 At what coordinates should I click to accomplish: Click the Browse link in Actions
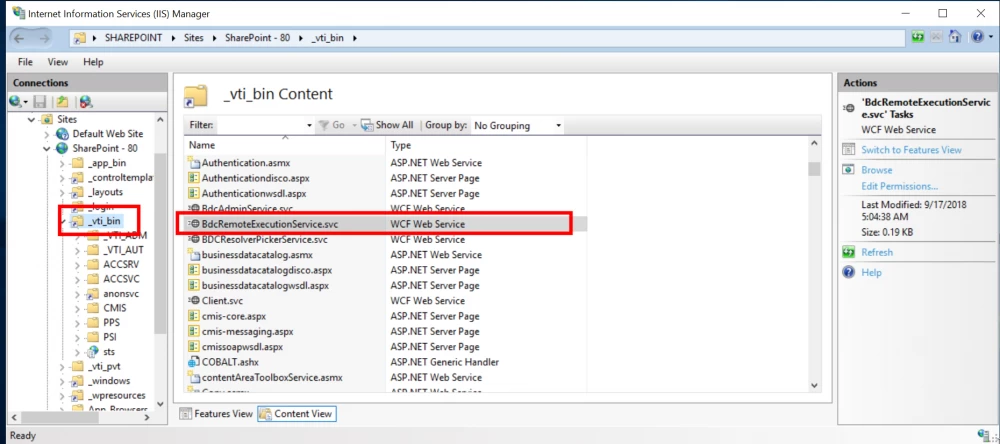(x=876, y=170)
